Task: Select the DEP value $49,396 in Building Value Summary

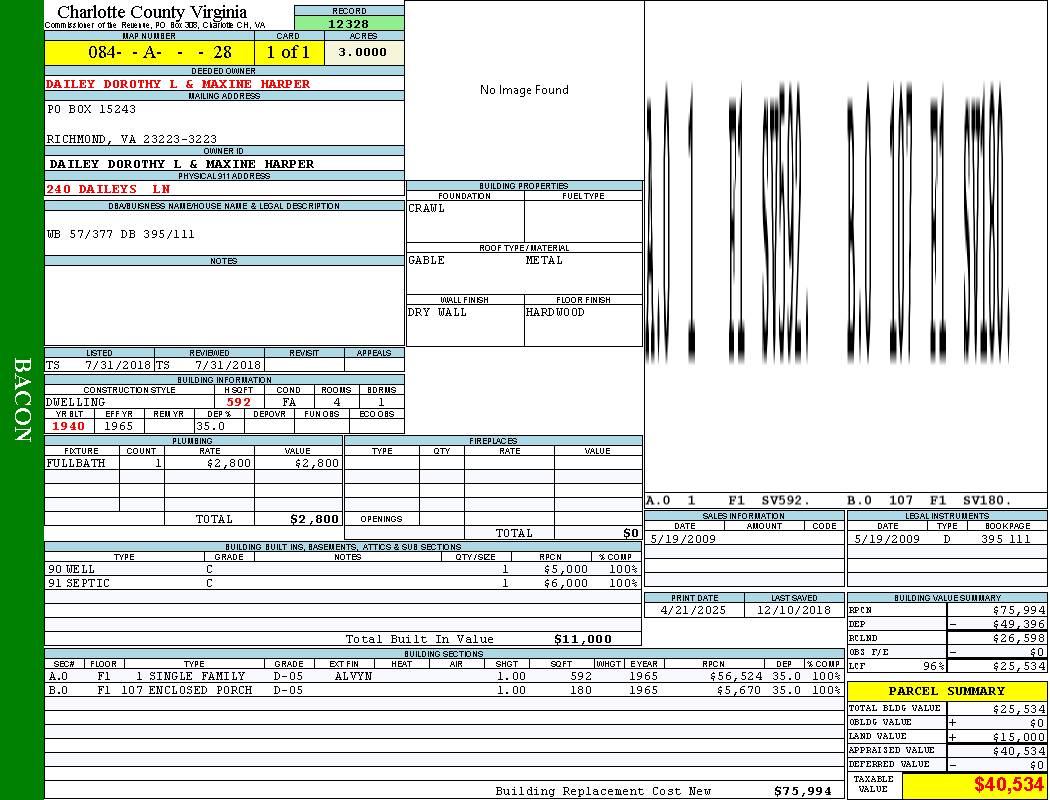Action: 1019,624
